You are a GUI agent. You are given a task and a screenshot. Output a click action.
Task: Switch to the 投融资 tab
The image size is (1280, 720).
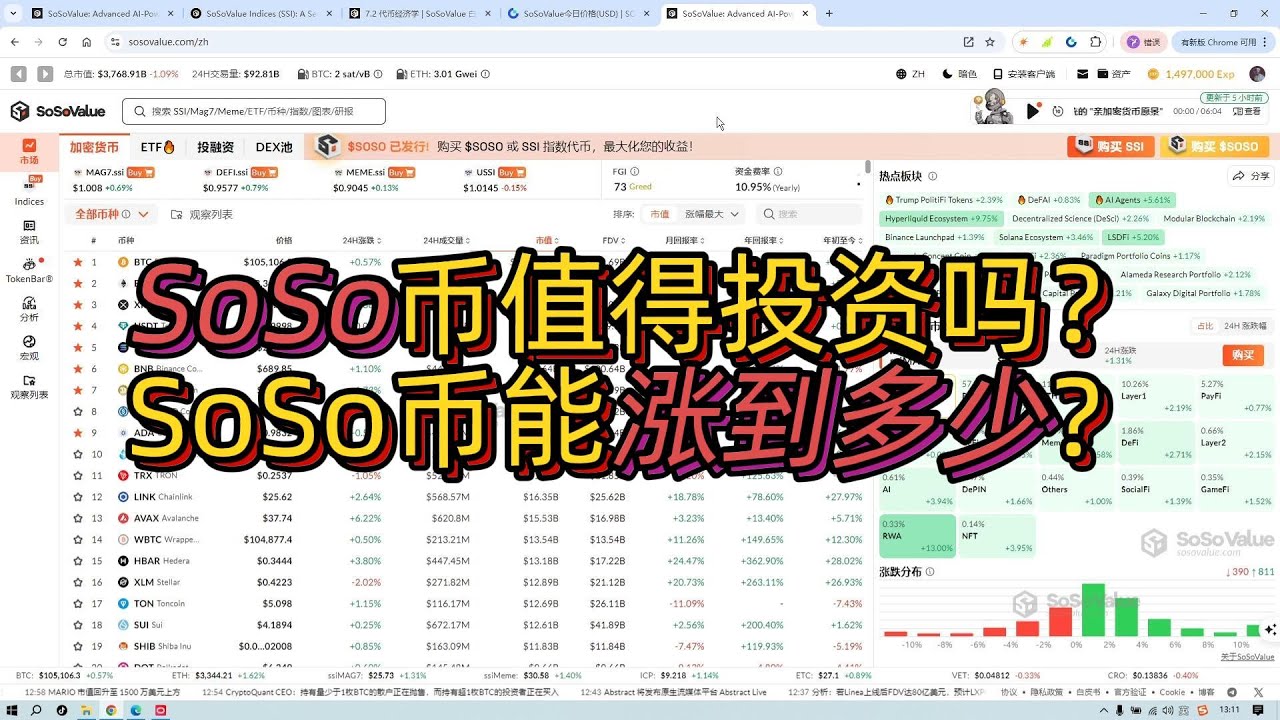215,147
